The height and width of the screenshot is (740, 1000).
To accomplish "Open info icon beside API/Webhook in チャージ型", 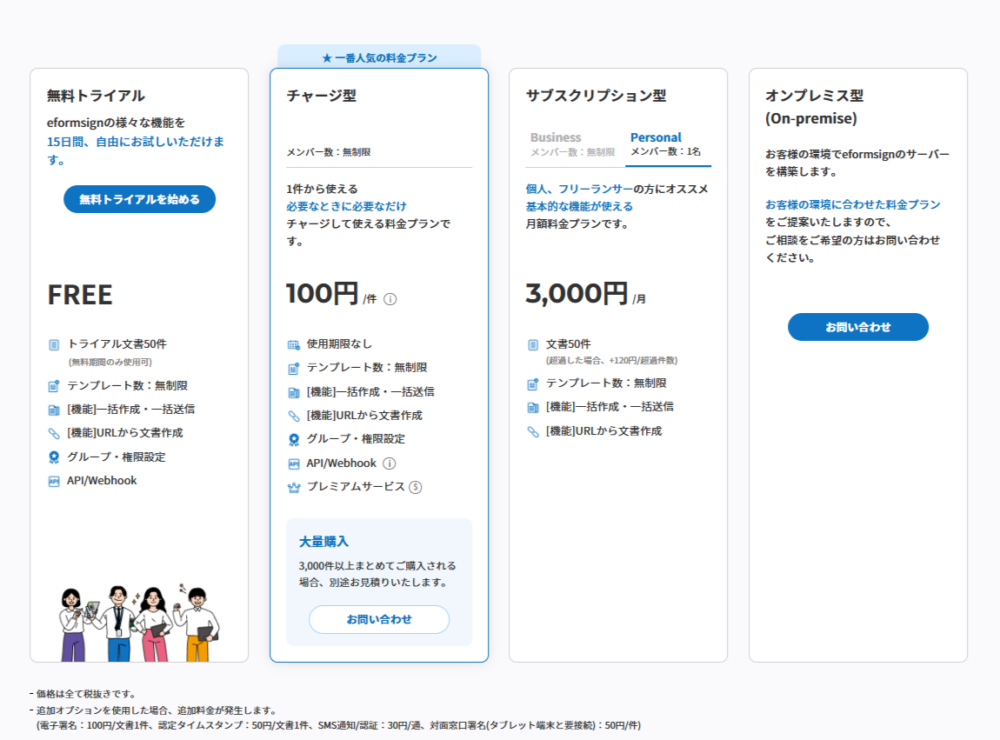I will (389, 463).
